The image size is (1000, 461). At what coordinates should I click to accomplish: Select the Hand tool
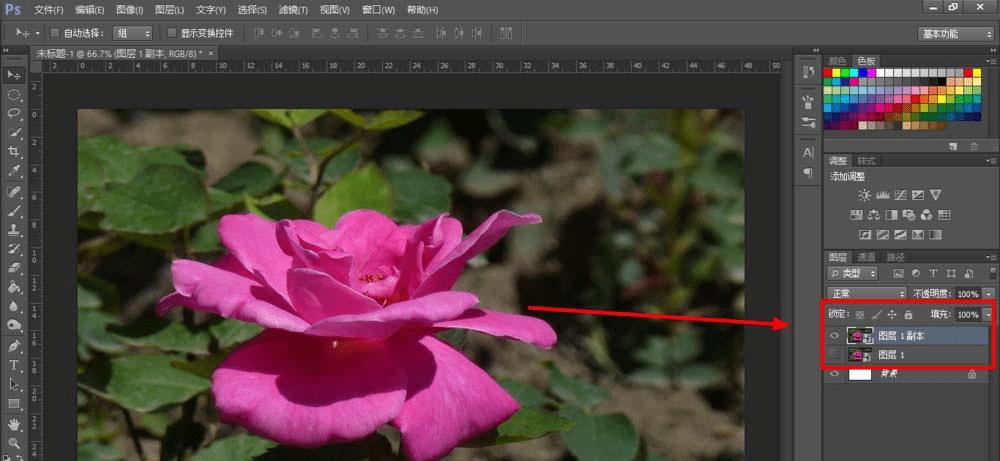[14, 423]
